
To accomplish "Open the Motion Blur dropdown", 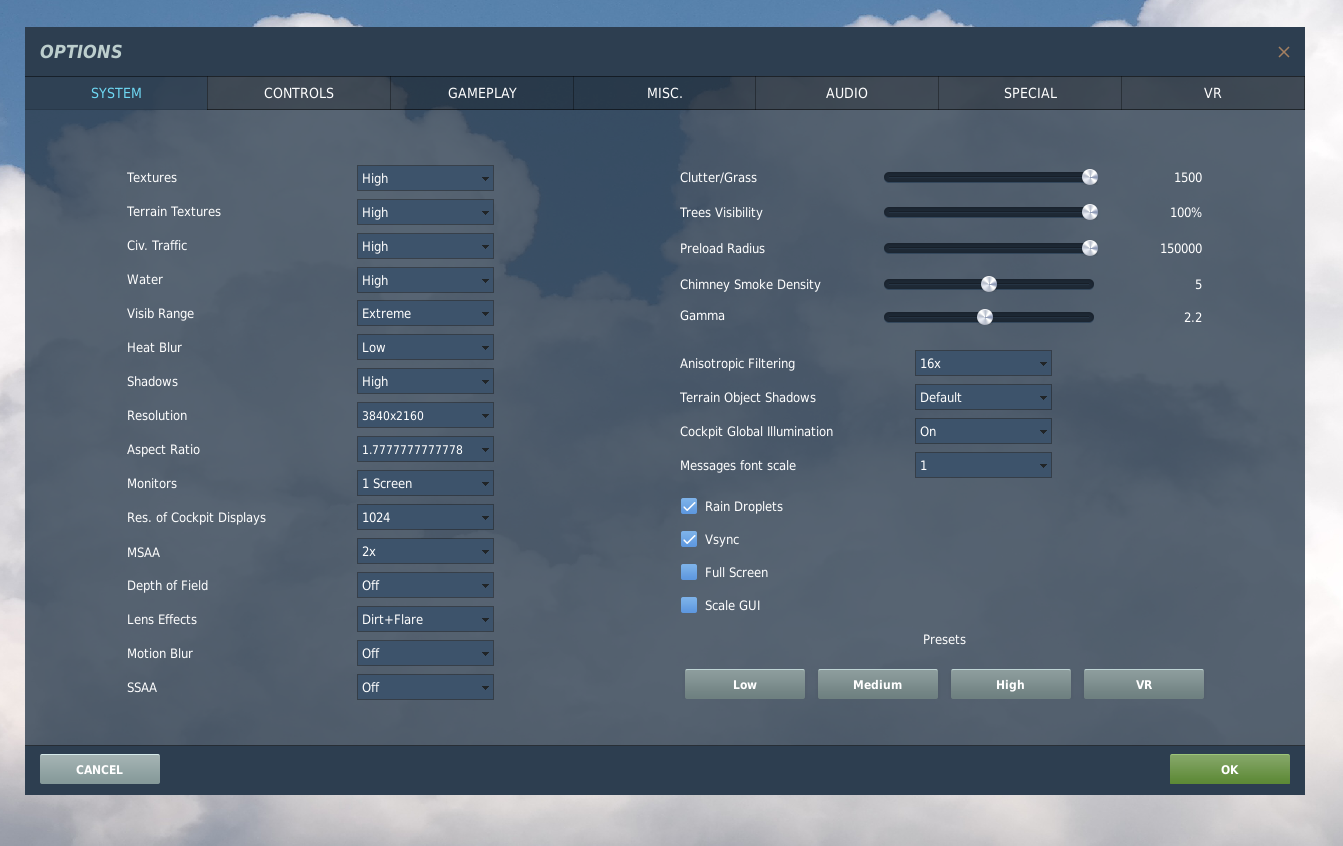I will point(425,653).
